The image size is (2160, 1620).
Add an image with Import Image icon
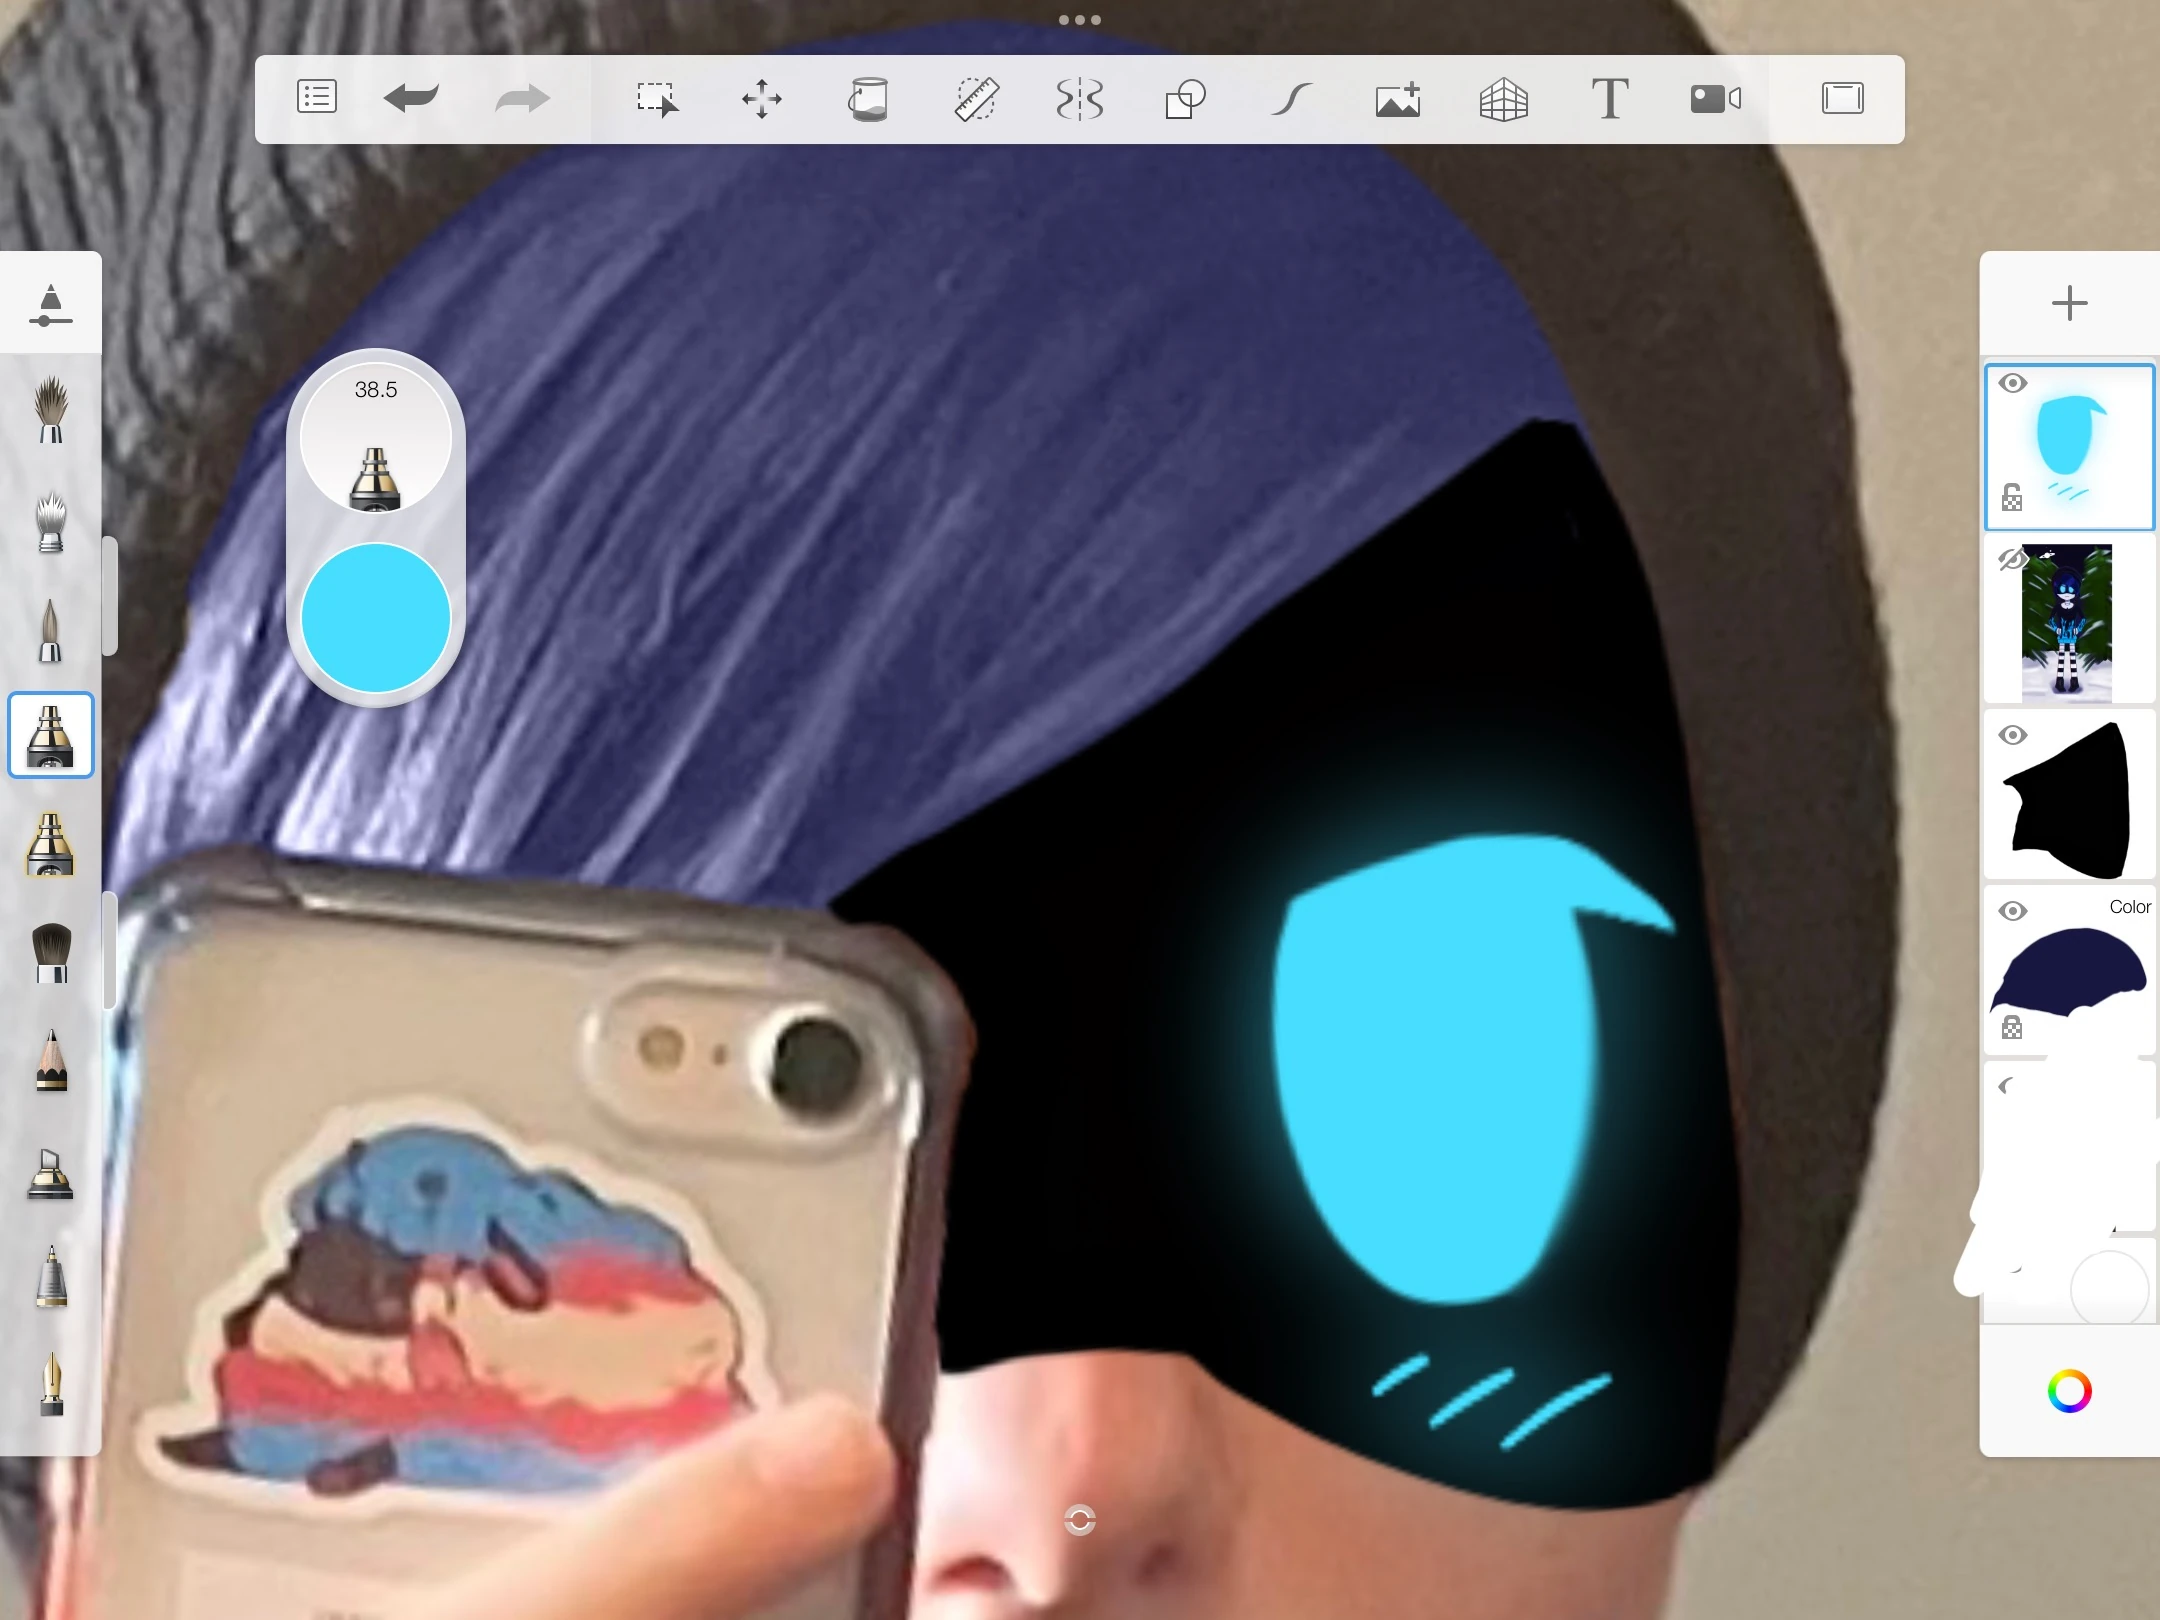tap(1398, 99)
